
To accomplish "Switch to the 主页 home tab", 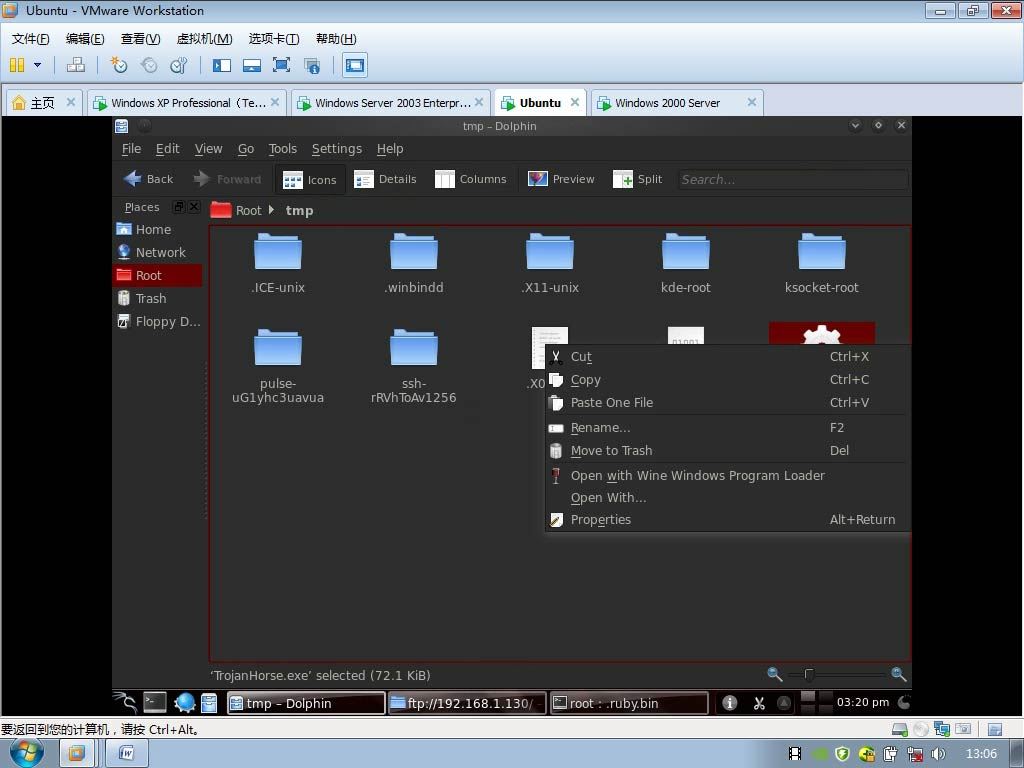I will (42, 103).
